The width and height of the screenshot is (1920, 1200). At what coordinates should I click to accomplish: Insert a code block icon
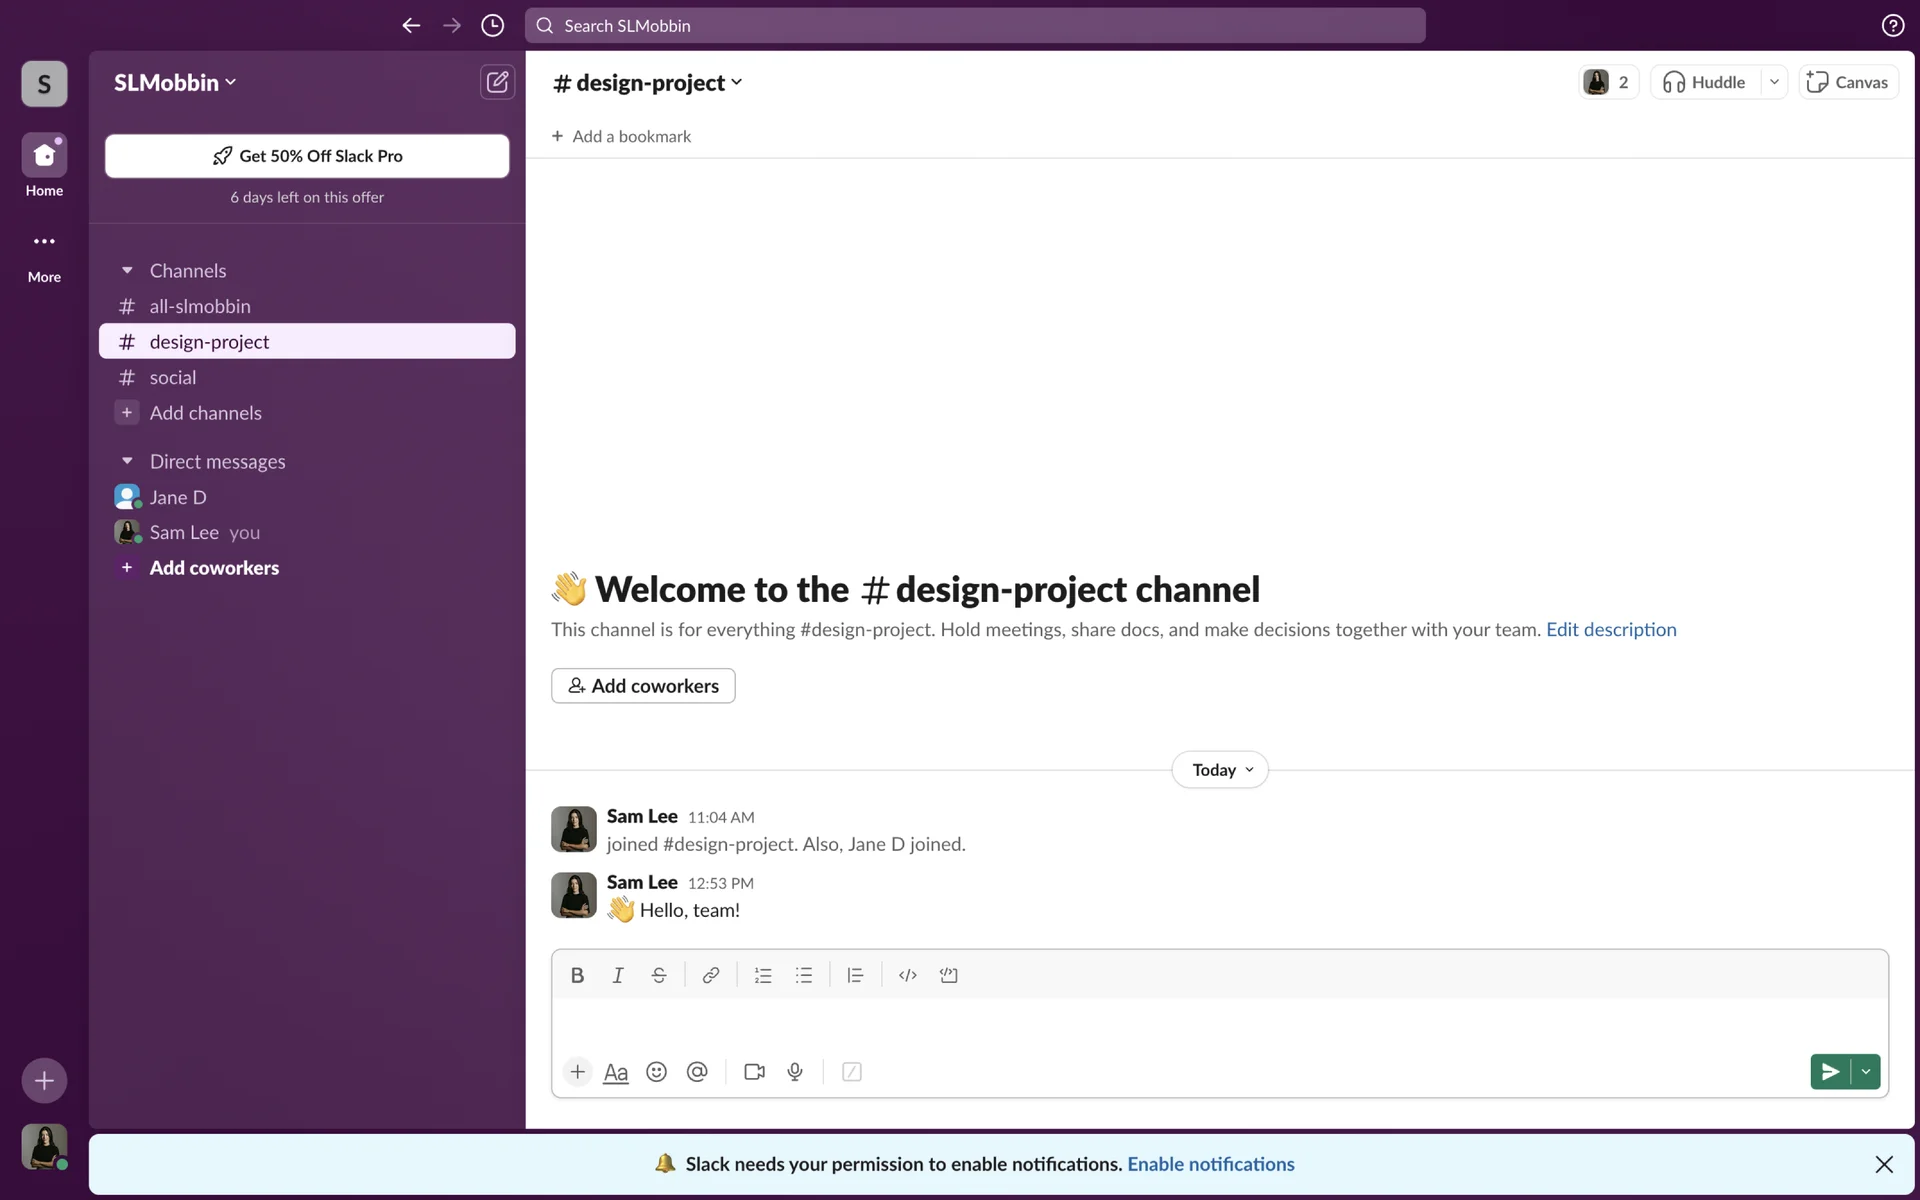click(x=948, y=975)
